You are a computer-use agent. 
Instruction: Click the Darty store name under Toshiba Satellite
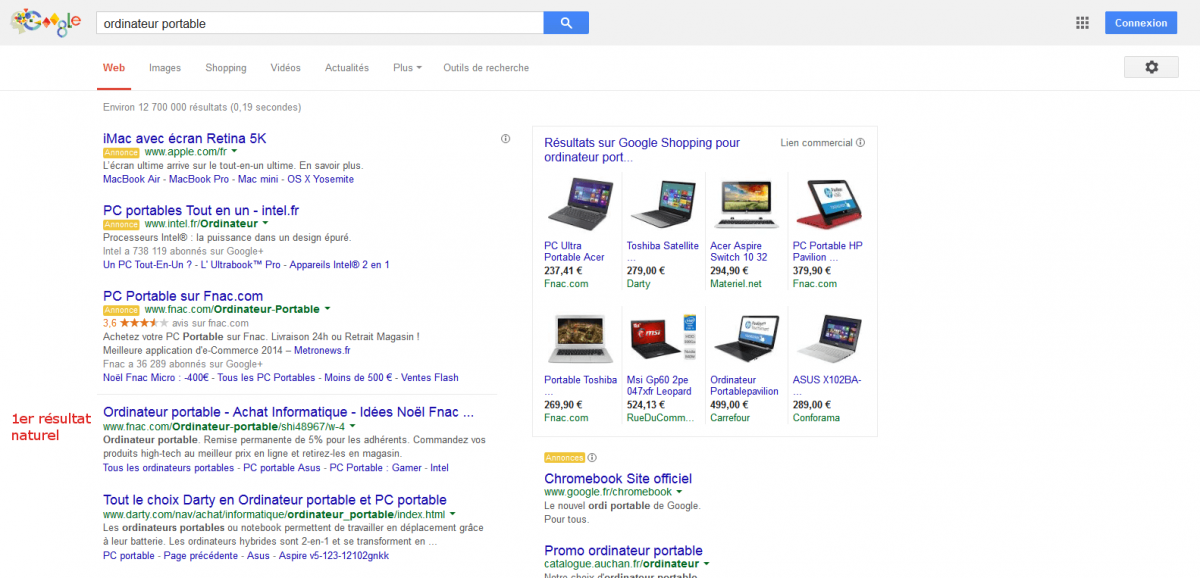coord(639,283)
